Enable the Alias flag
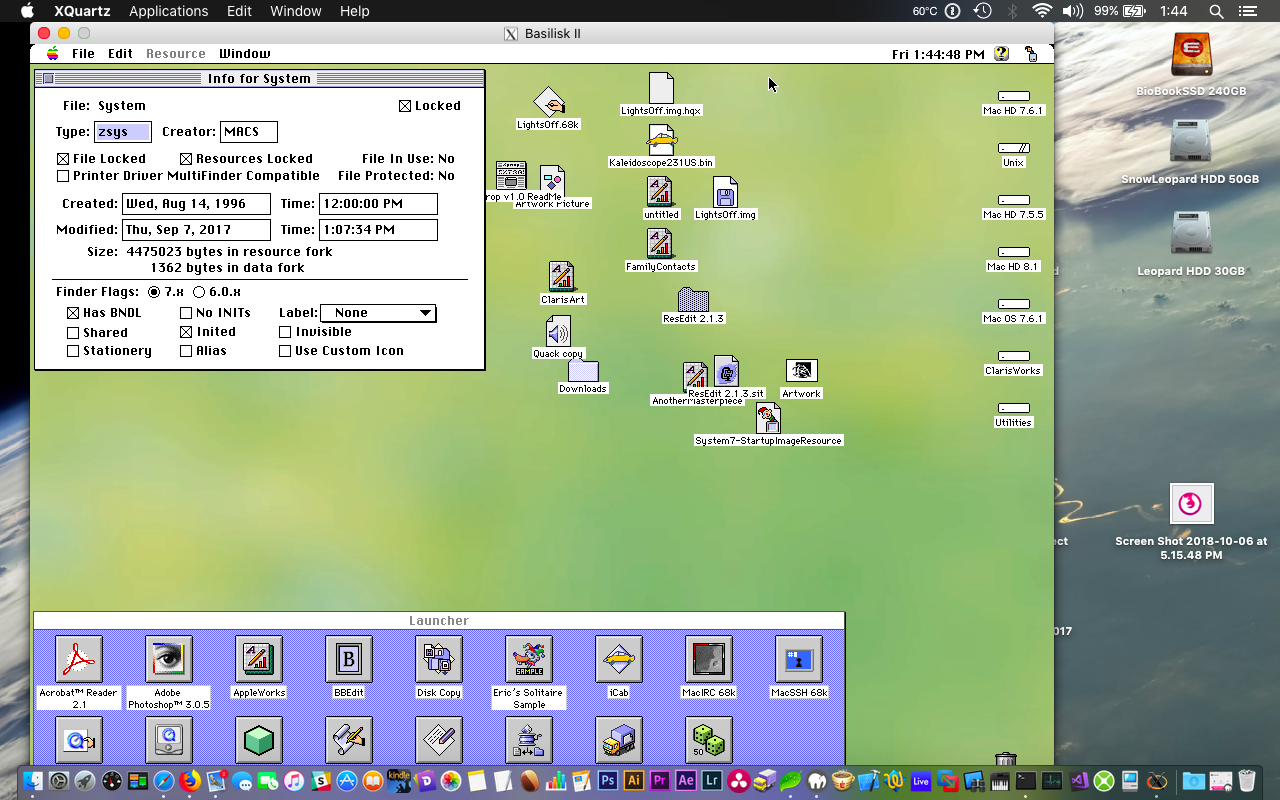The width and height of the screenshot is (1280, 800). [186, 351]
